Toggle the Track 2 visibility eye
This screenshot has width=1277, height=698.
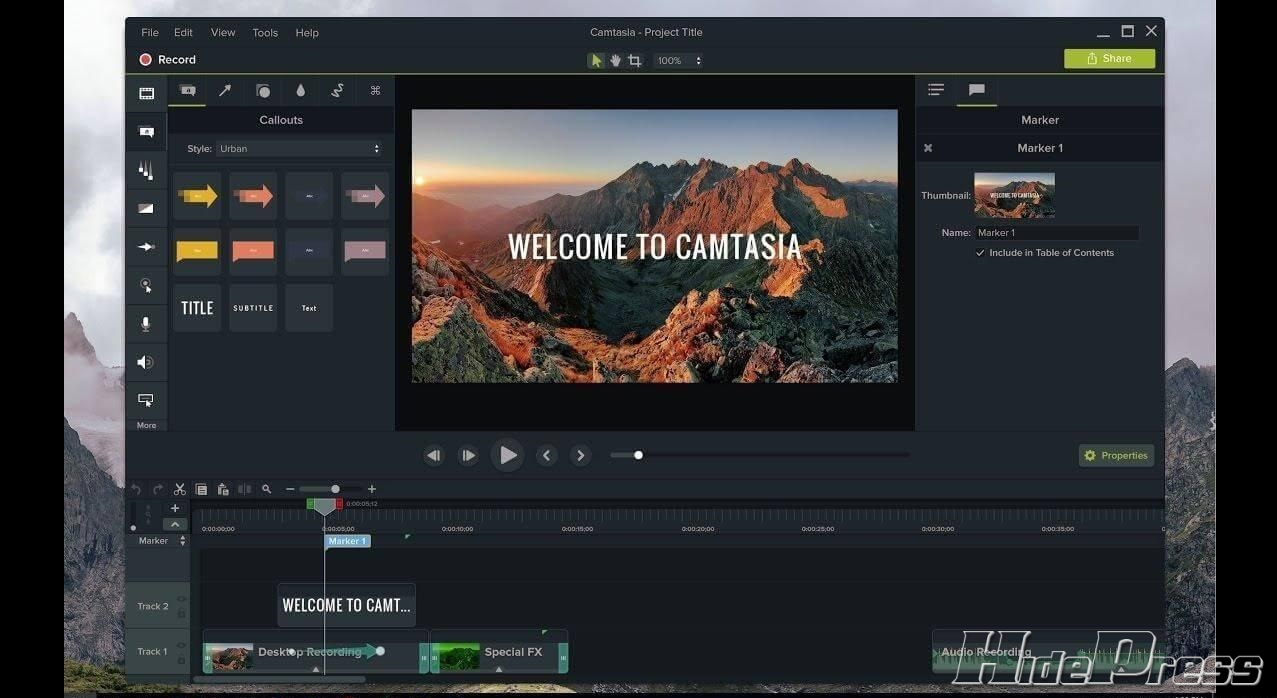click(182, 600)
